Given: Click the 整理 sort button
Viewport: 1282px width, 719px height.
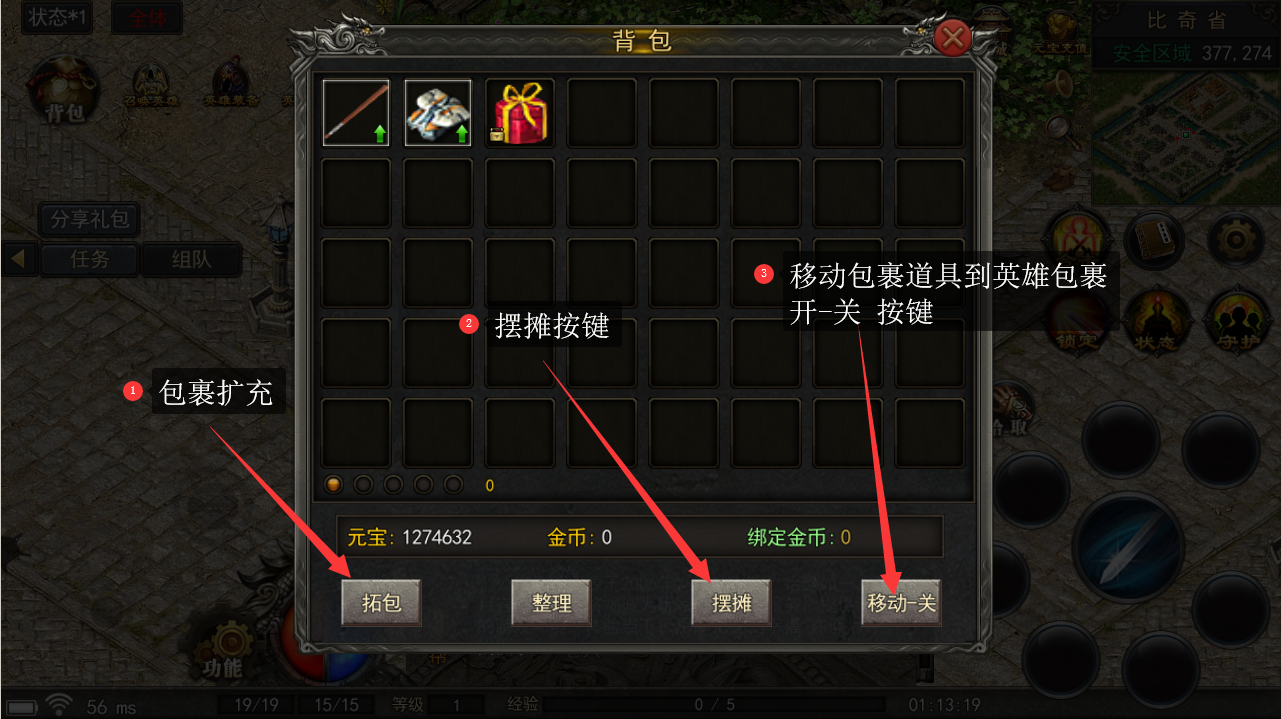Looking at the screenshot, I should coord(551,603).
